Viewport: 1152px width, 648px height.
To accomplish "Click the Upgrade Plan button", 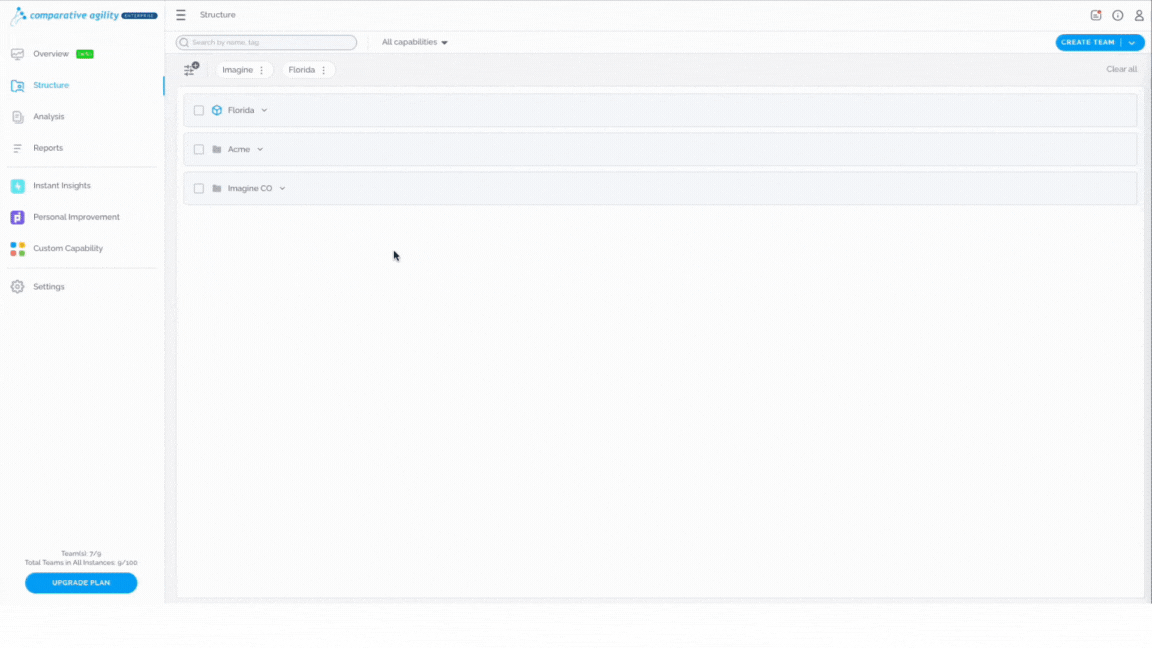I will click(x=81, y=583).
